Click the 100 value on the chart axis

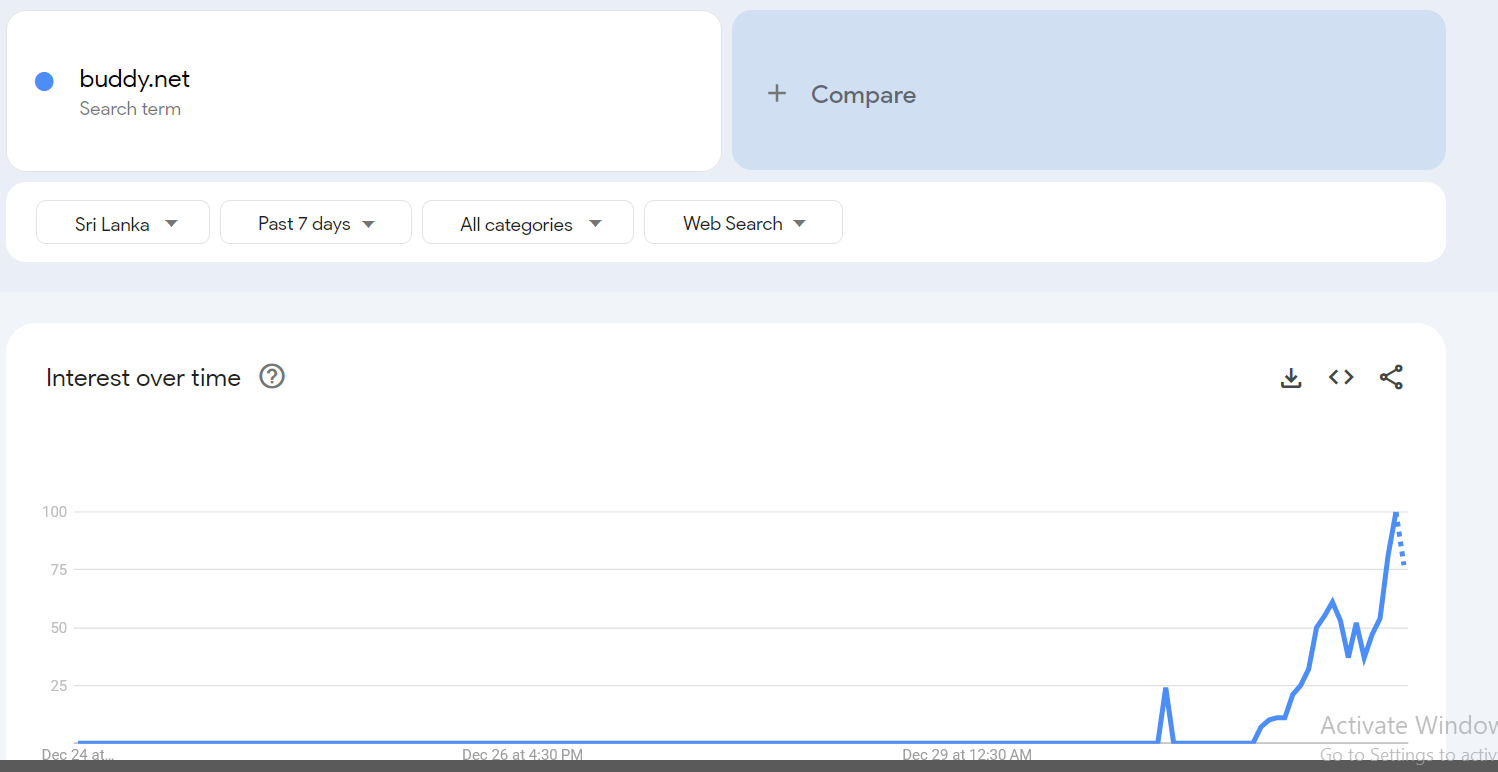tap(54, 512)
